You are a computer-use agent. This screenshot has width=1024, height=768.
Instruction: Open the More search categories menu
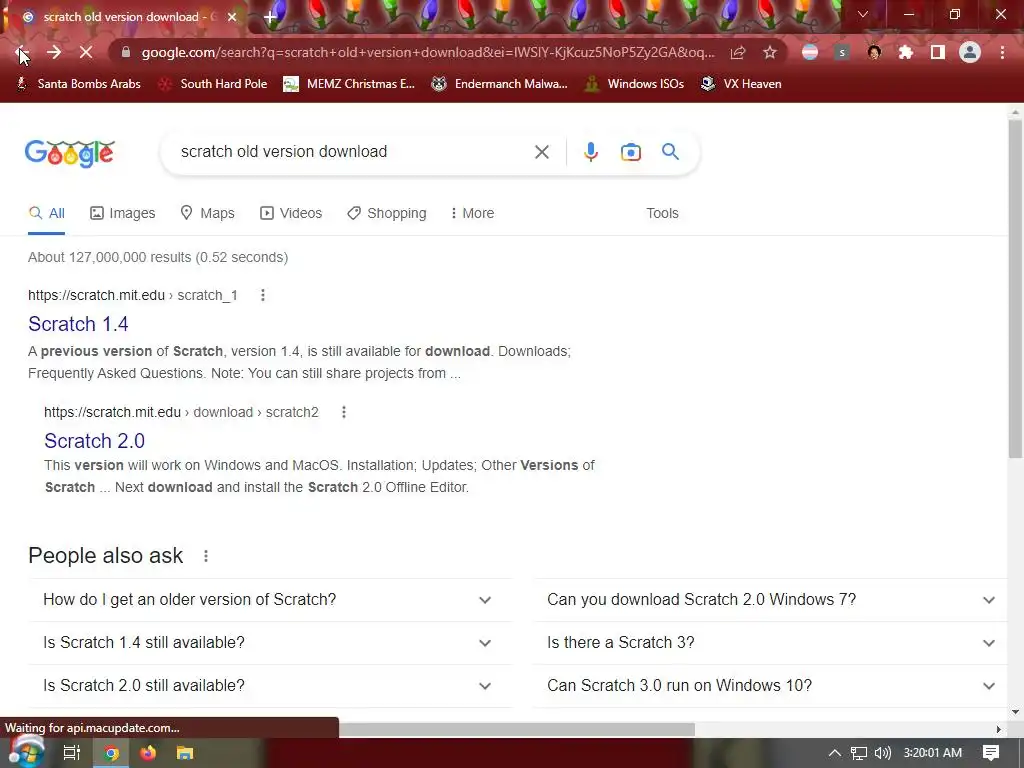coord(472,214)
